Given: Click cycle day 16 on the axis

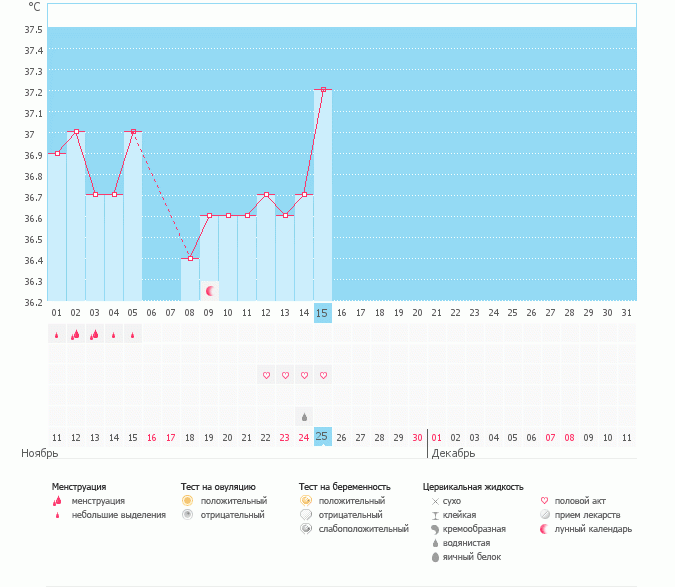Looking at the screenshot, I should [x=341, y=313].
